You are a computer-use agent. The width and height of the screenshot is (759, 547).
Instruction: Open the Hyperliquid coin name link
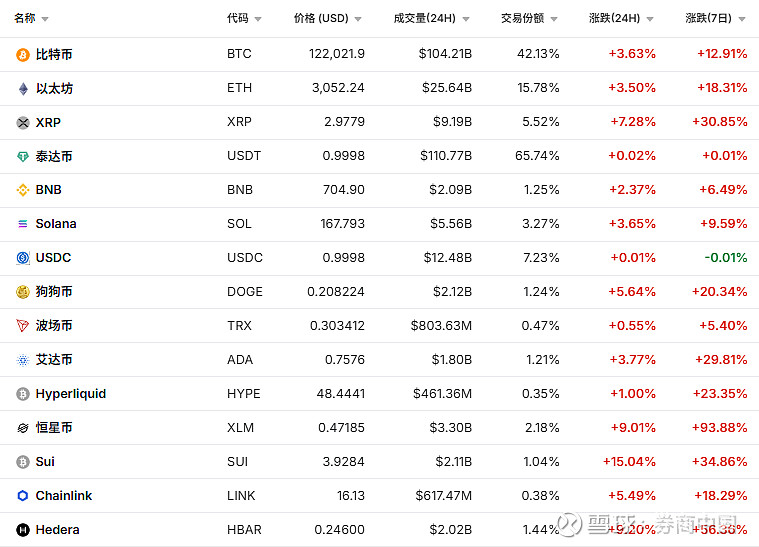point(70,394)
